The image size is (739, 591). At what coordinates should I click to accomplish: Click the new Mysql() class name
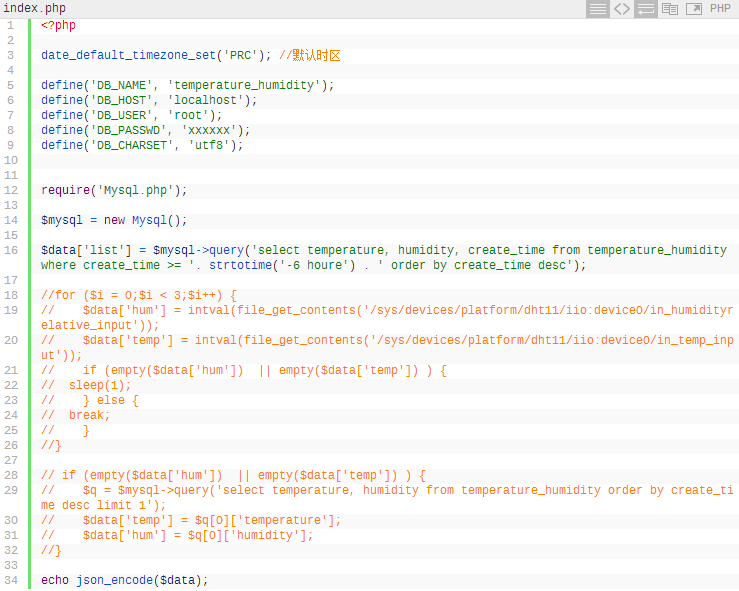point(149,221)
